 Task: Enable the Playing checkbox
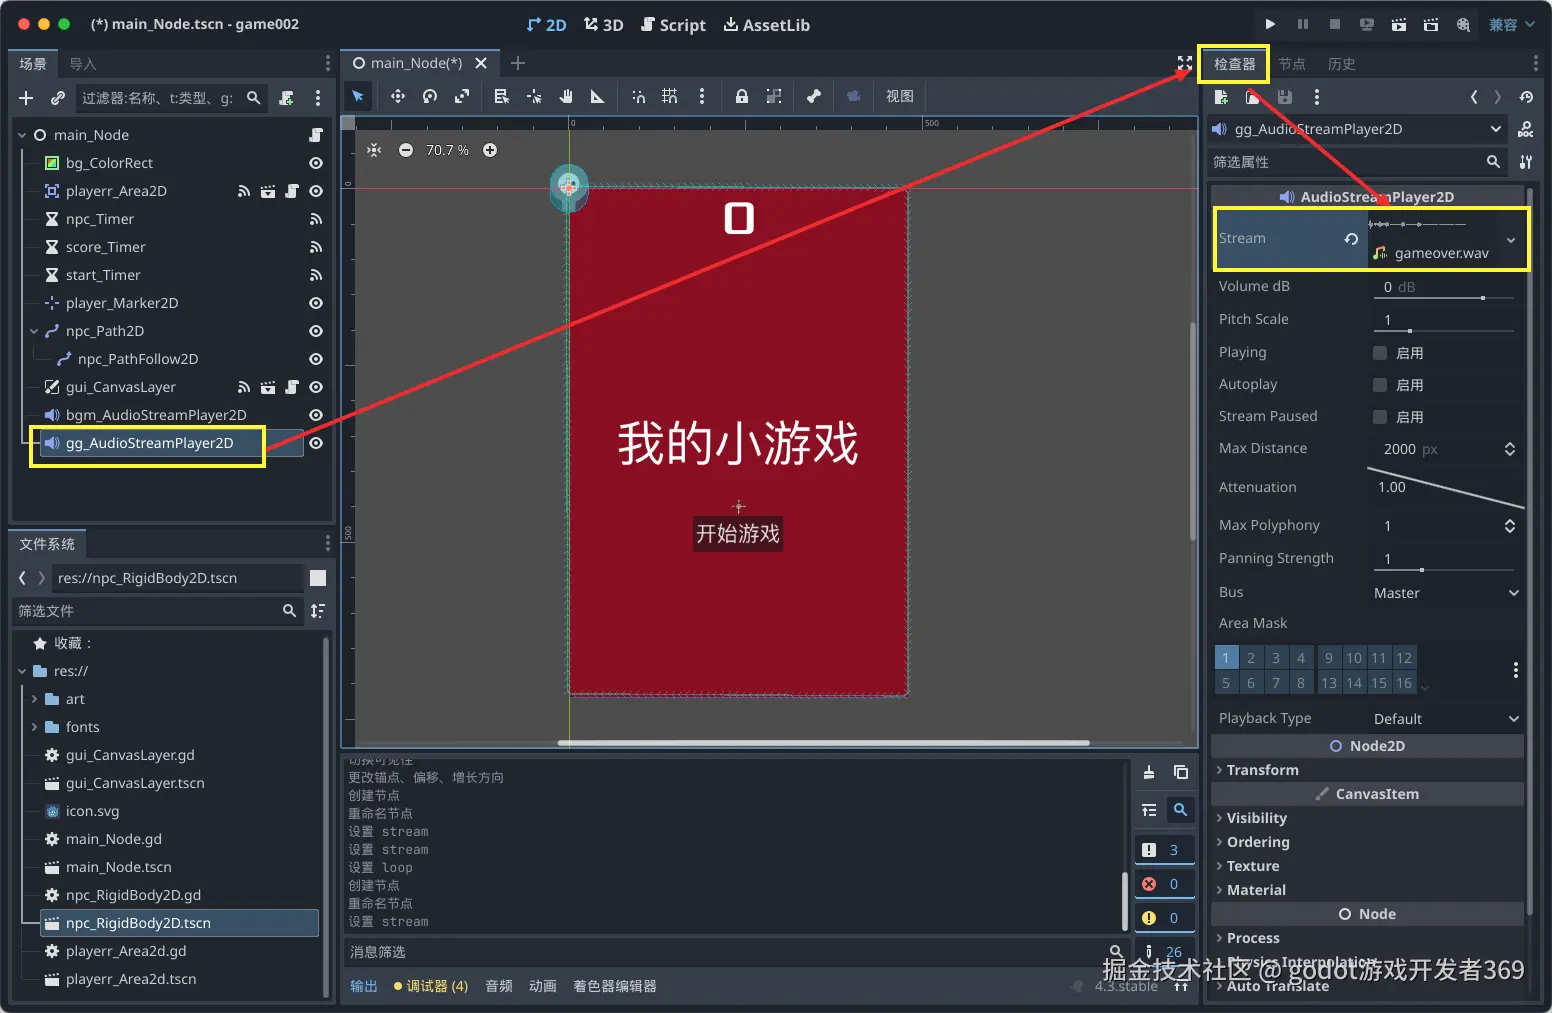pyautogui.click(x=1380, y=353)
